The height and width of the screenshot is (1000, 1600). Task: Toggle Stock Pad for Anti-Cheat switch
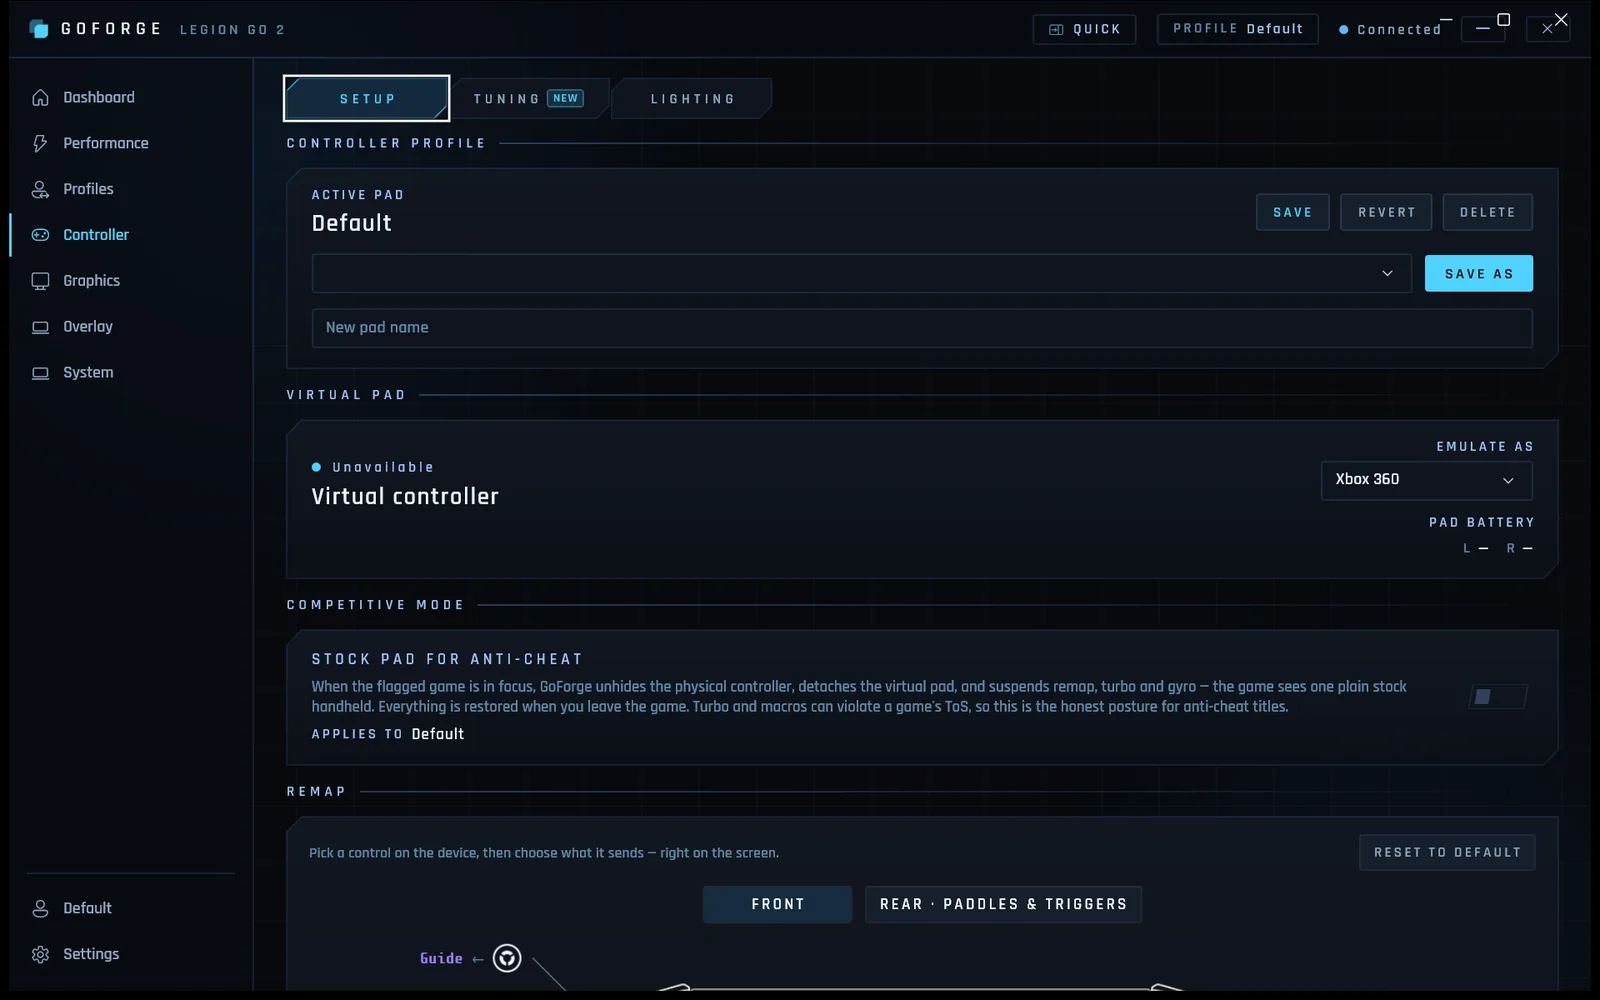[1497, 696]
